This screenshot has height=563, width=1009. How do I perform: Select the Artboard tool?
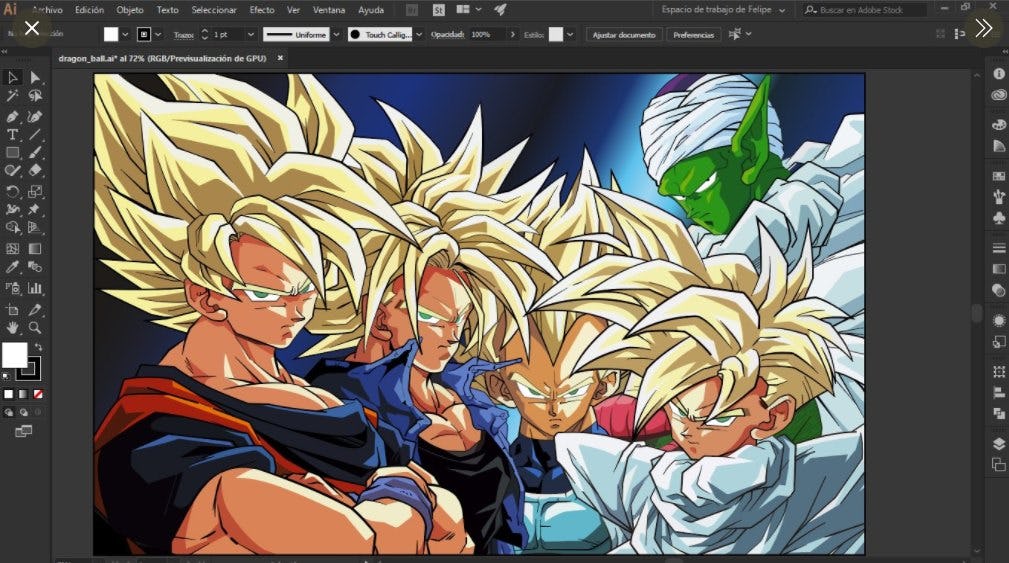(12, 309)
